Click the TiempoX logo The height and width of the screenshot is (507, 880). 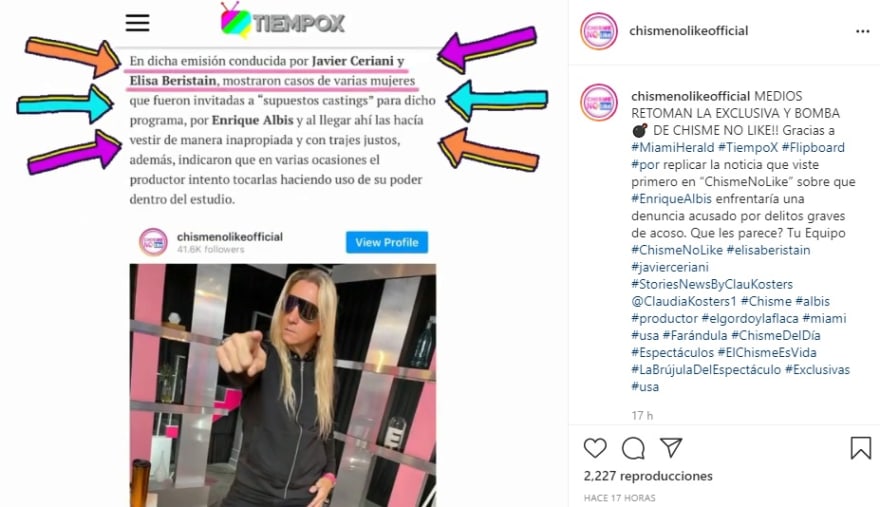[x=282, y=21]
